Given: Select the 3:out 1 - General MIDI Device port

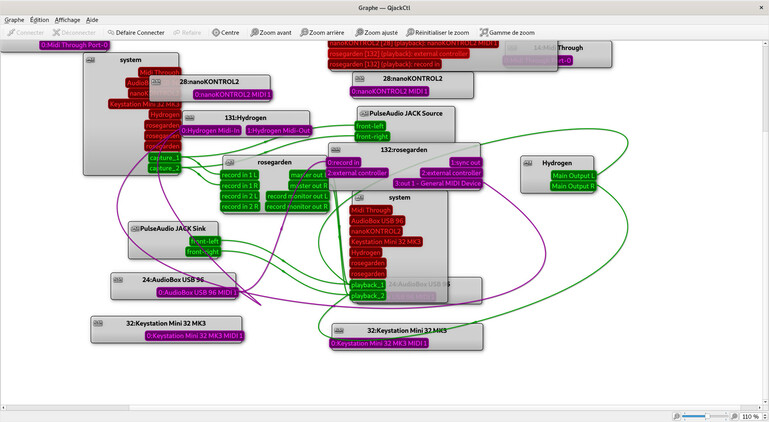Looking at the screenshot, I should click(438, 184).
